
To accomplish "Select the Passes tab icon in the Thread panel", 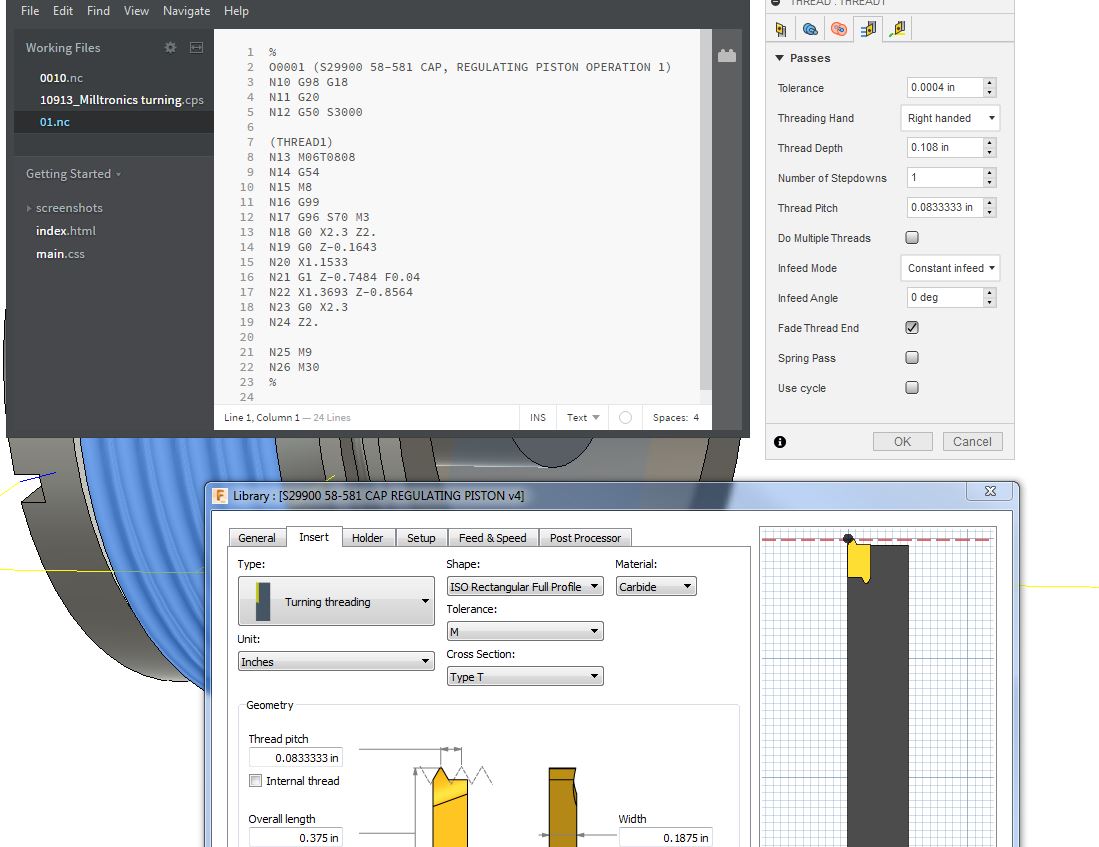I will tap(868, 29).
